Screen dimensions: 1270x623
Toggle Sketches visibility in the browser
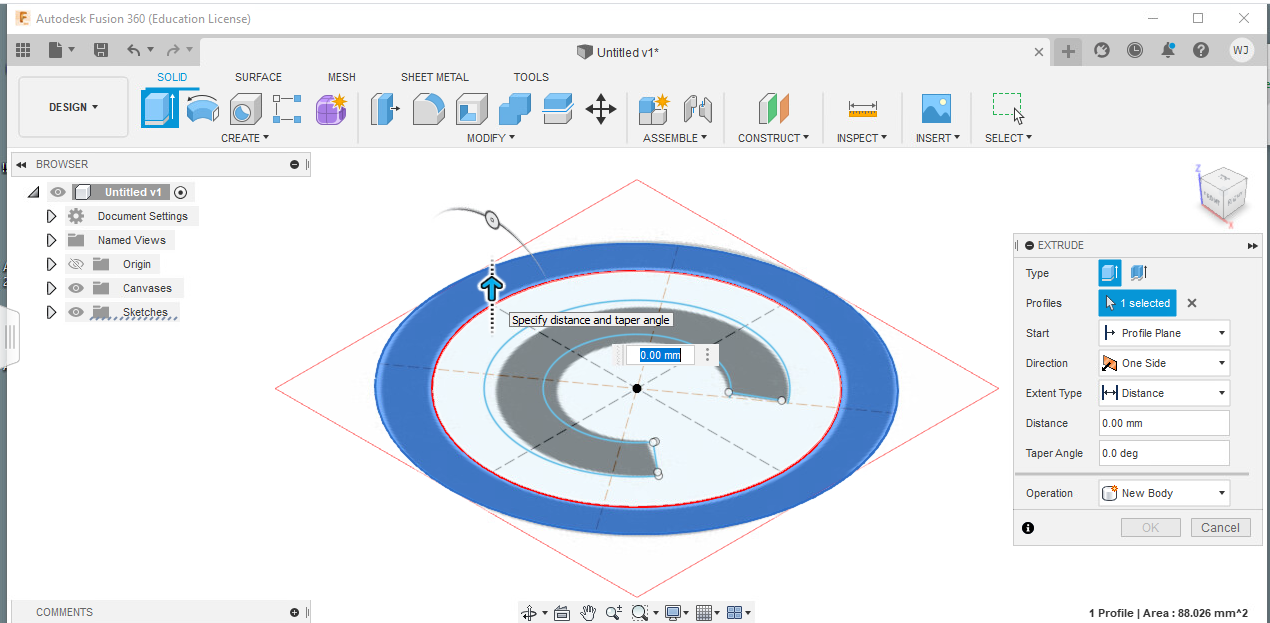pyautogui.click(x=75, y=311)
